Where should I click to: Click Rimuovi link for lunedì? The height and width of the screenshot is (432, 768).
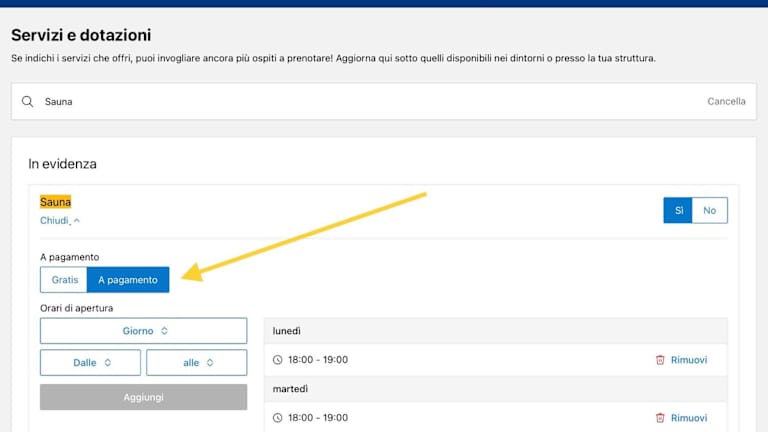click(x=688, y=360)
